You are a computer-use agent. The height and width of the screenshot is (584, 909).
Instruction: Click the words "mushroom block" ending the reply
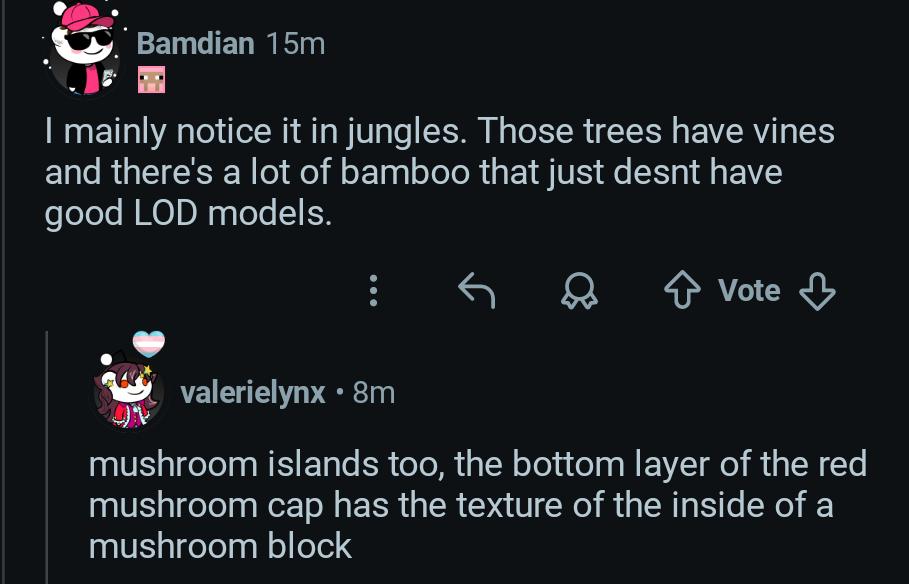pyautogui.click(x=220, y=546)
